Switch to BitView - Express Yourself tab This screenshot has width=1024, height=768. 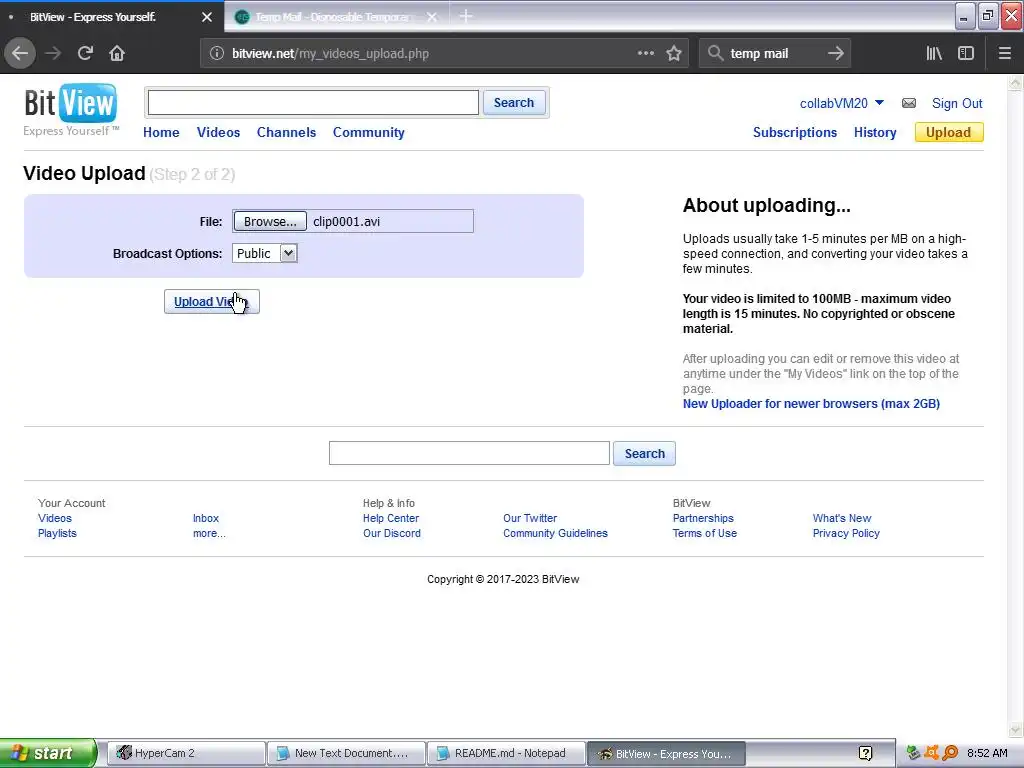point(111,17)
